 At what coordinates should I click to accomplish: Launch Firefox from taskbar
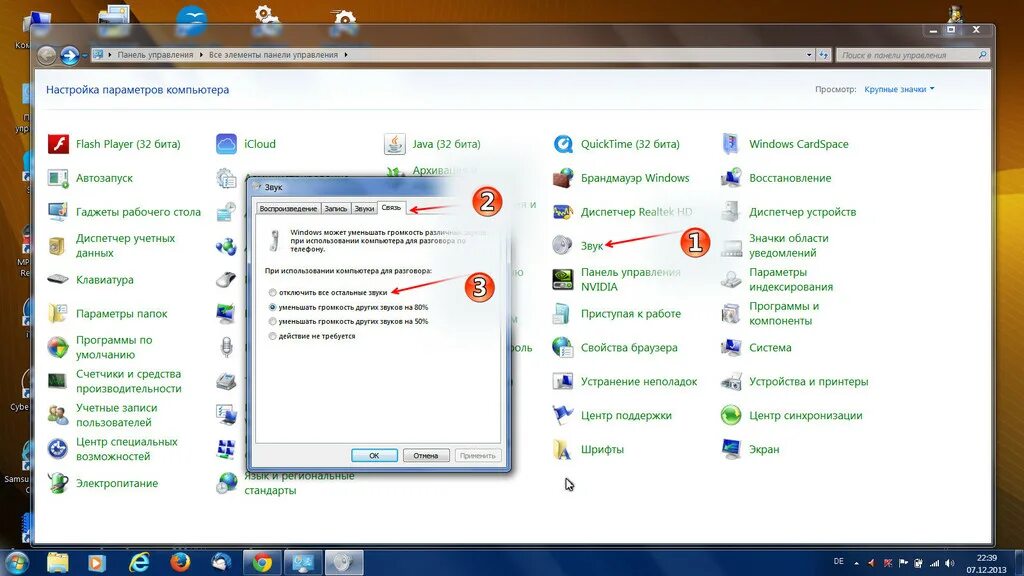tap(180, 562)
